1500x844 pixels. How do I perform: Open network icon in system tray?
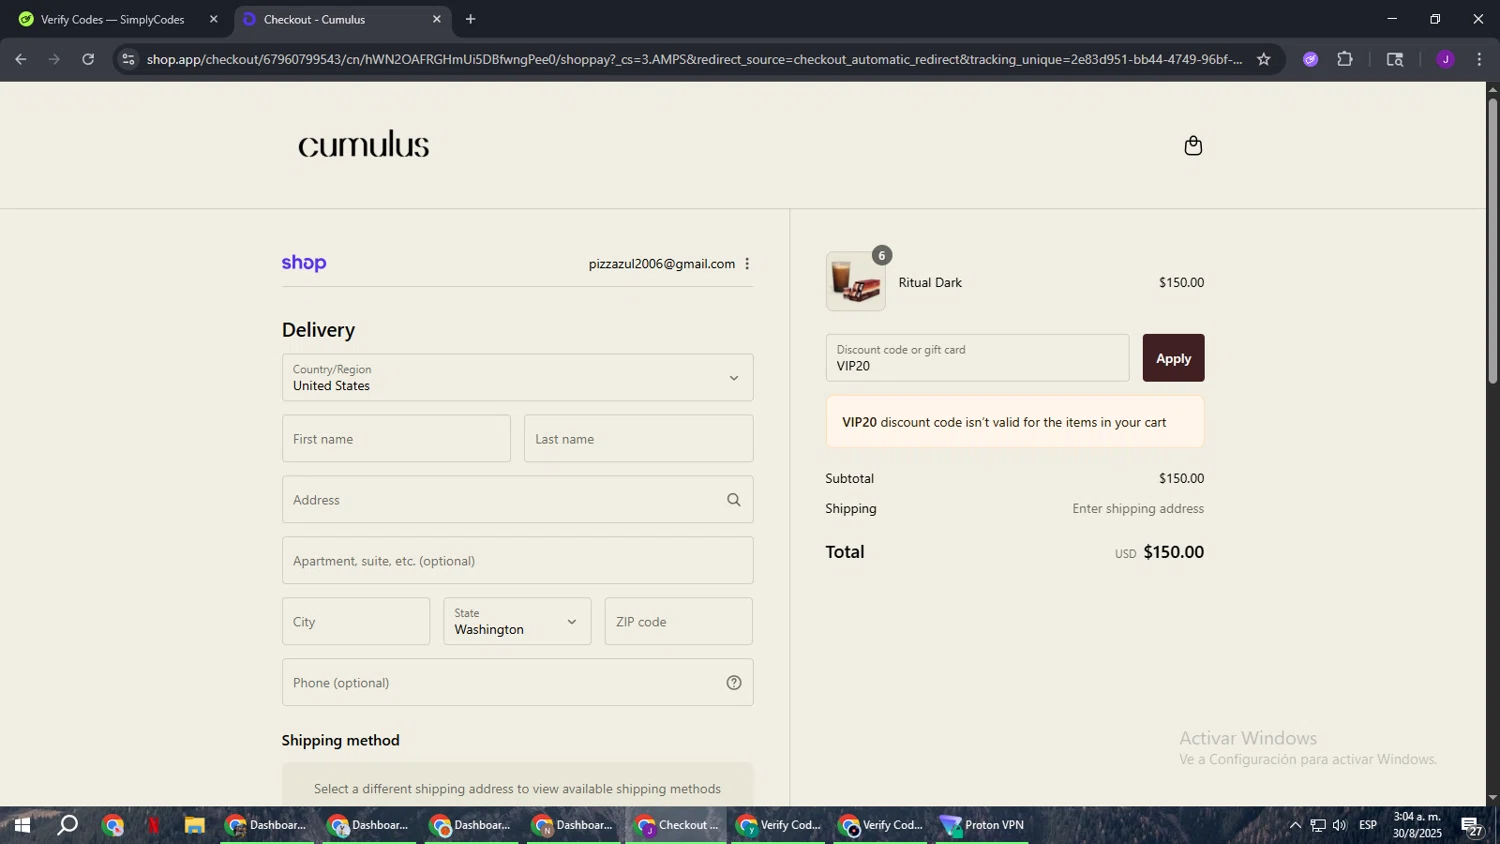pyautogui.click(x=1318, y=825)
